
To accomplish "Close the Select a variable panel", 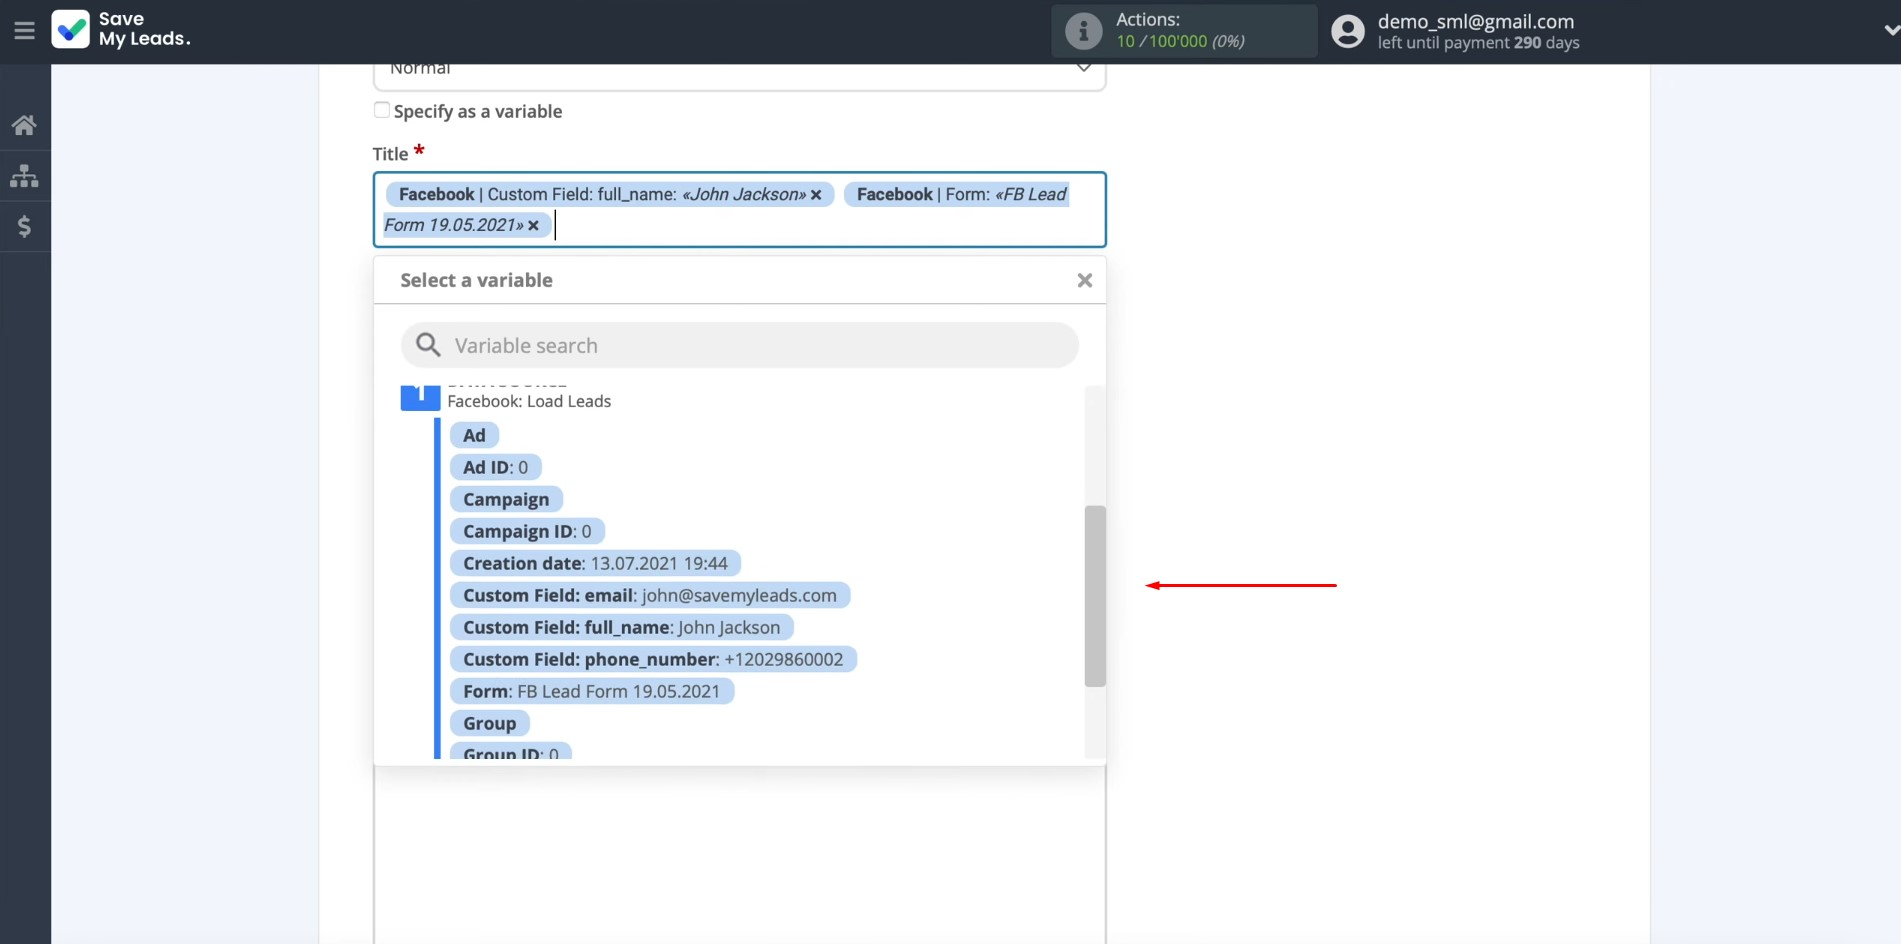I will click(1085, 281).
